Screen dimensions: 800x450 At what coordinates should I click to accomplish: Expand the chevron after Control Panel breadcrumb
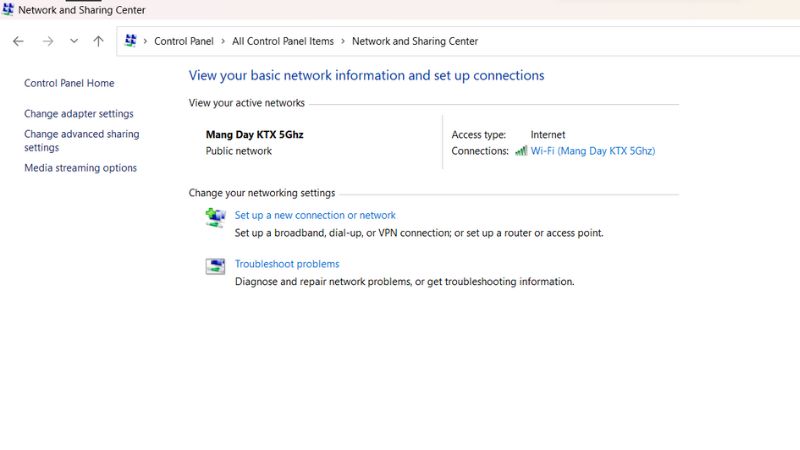click(222, 41)
